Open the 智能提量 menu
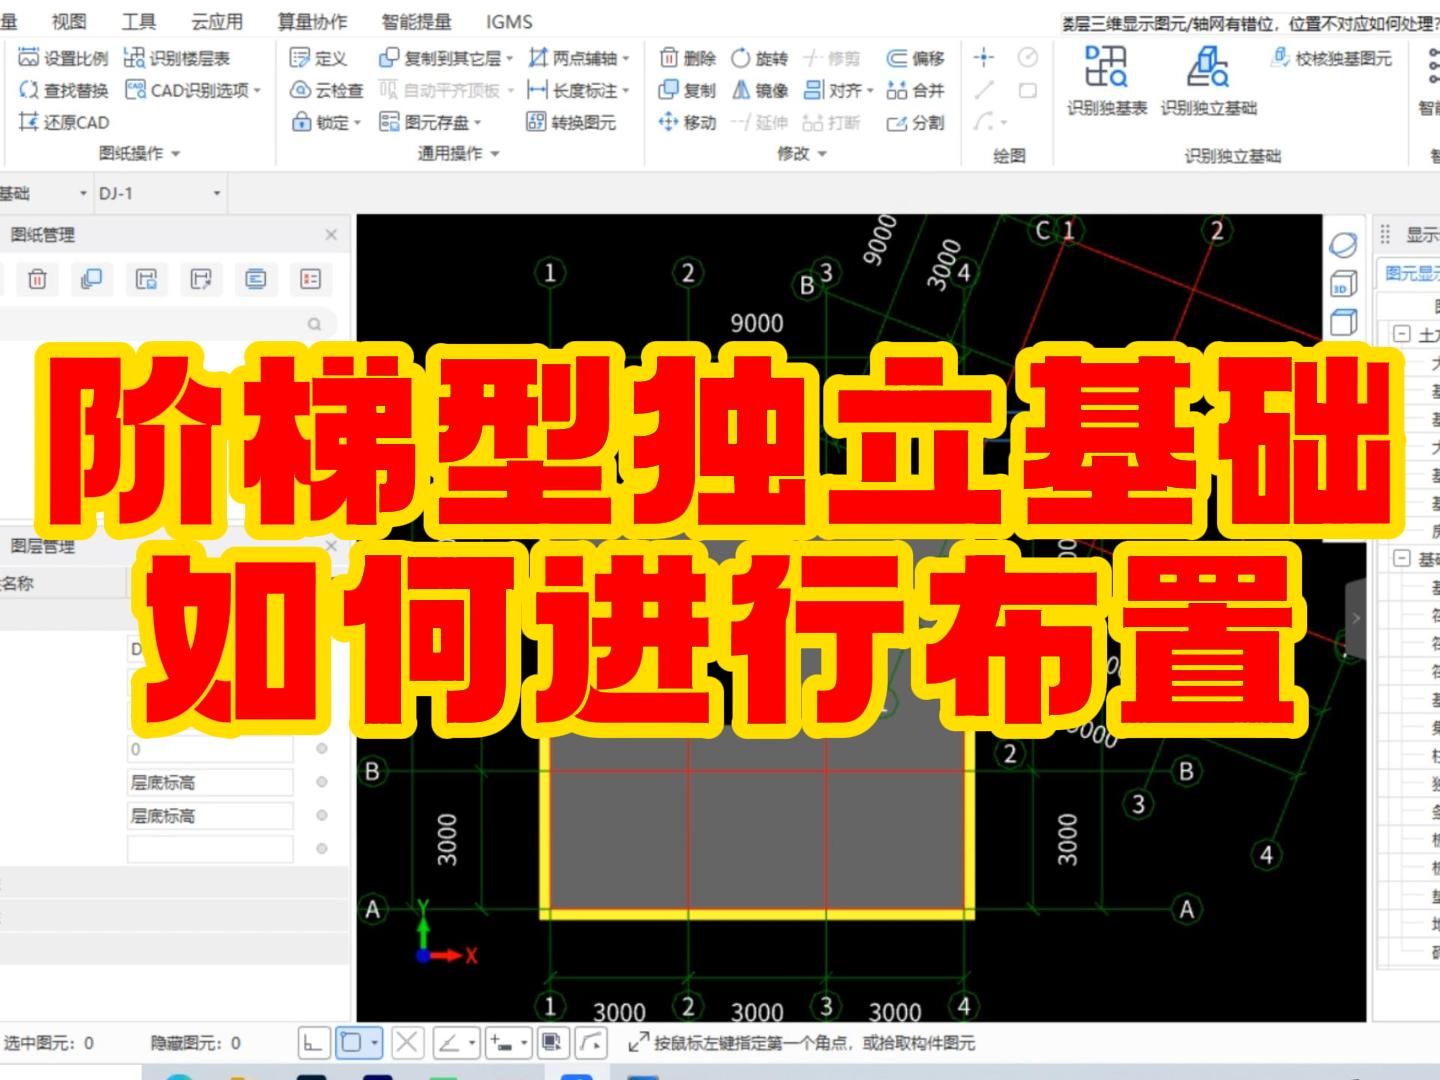 [415, 21]
